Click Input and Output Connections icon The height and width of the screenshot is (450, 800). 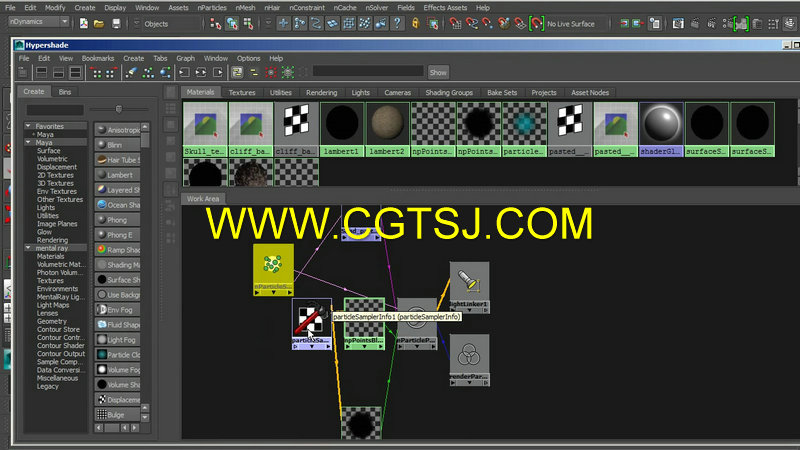pyautogui.click(x=201, y=72)
